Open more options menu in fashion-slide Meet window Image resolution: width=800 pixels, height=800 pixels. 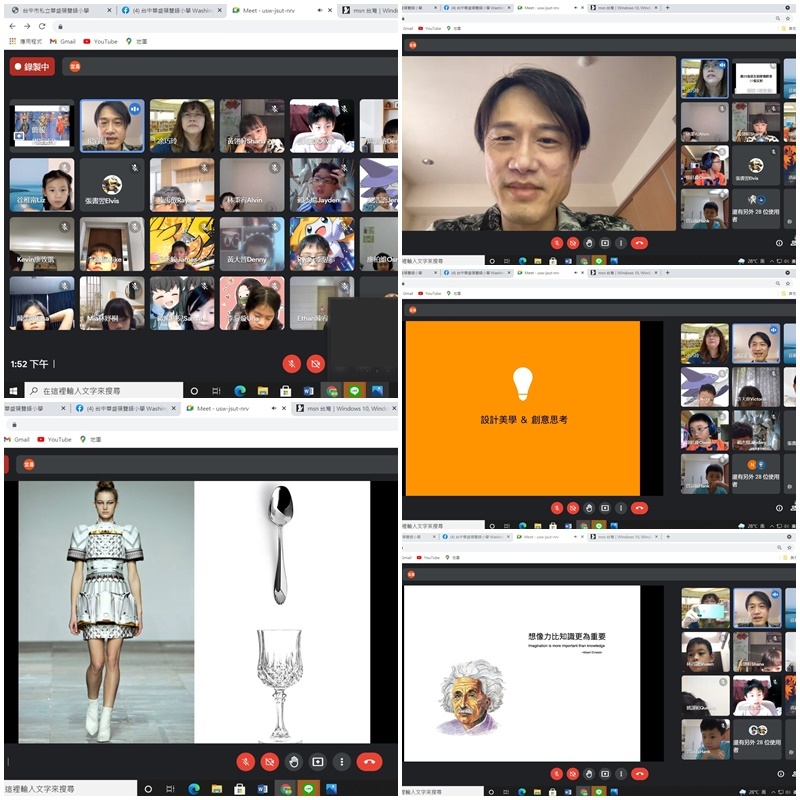point(341,762)
